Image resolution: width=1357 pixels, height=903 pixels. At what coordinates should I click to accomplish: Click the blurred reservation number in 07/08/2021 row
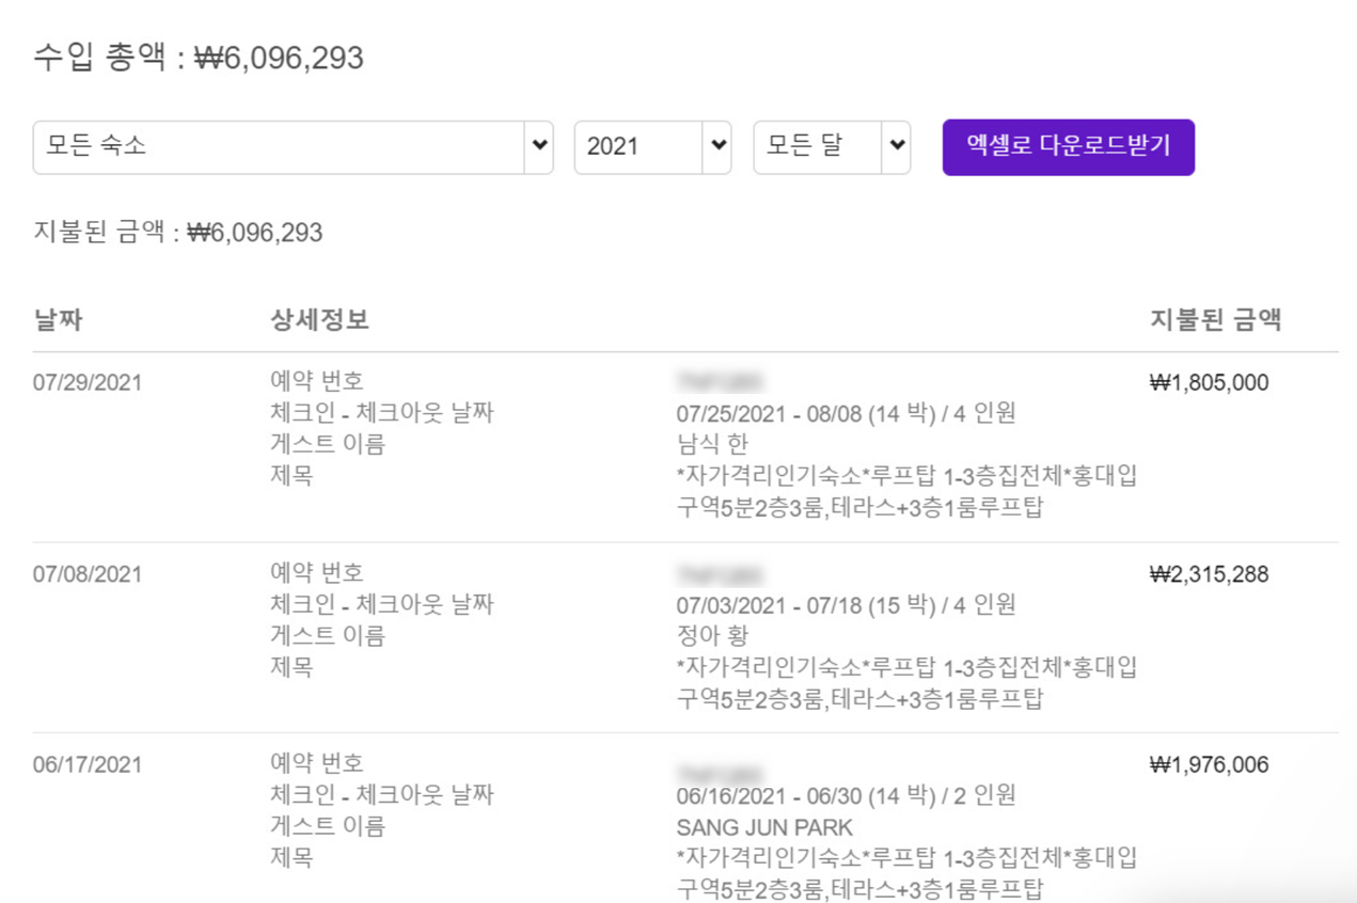719,574
